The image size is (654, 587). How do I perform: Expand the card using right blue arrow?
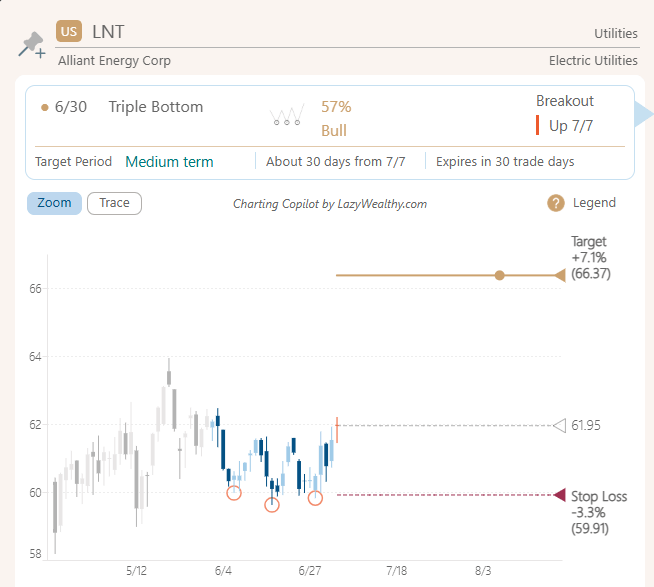(644, 116)
